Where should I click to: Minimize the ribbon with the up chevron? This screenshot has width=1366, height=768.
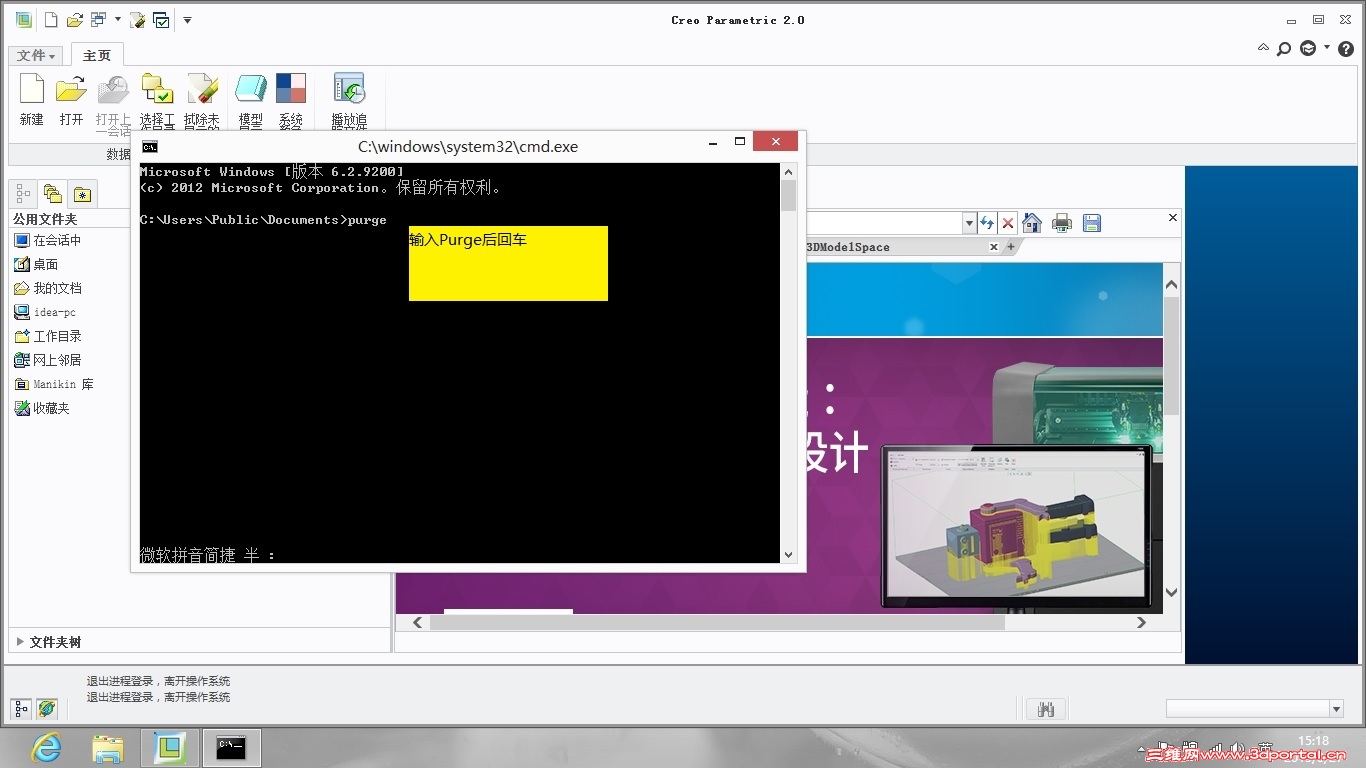[1263, 48]
